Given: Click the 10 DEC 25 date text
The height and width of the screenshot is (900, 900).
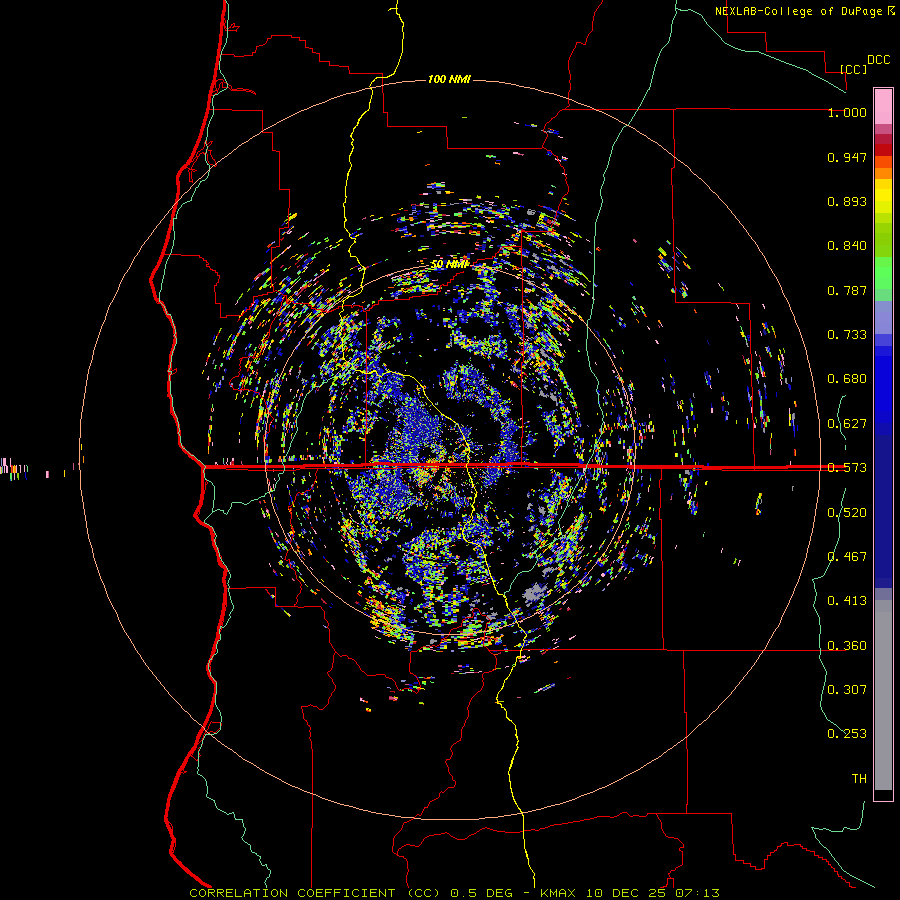Looking at the screenshot, I should click(x=626, y=893).
